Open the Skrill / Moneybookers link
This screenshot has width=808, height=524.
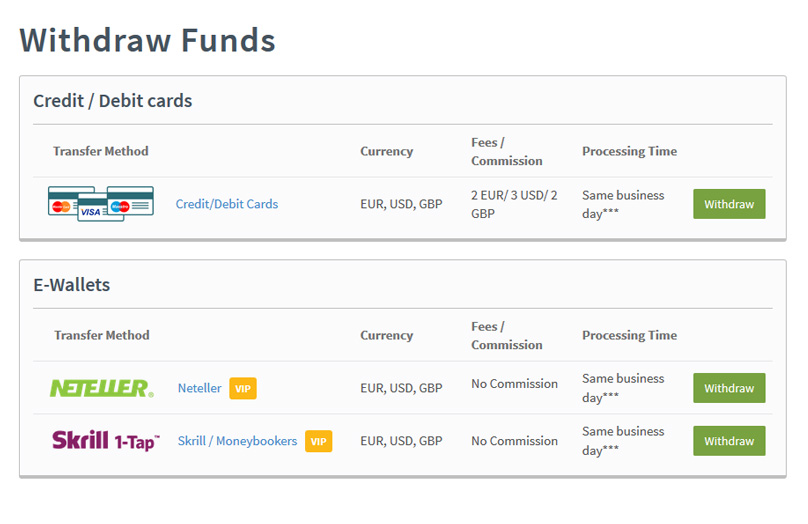(x=237, y=441)
